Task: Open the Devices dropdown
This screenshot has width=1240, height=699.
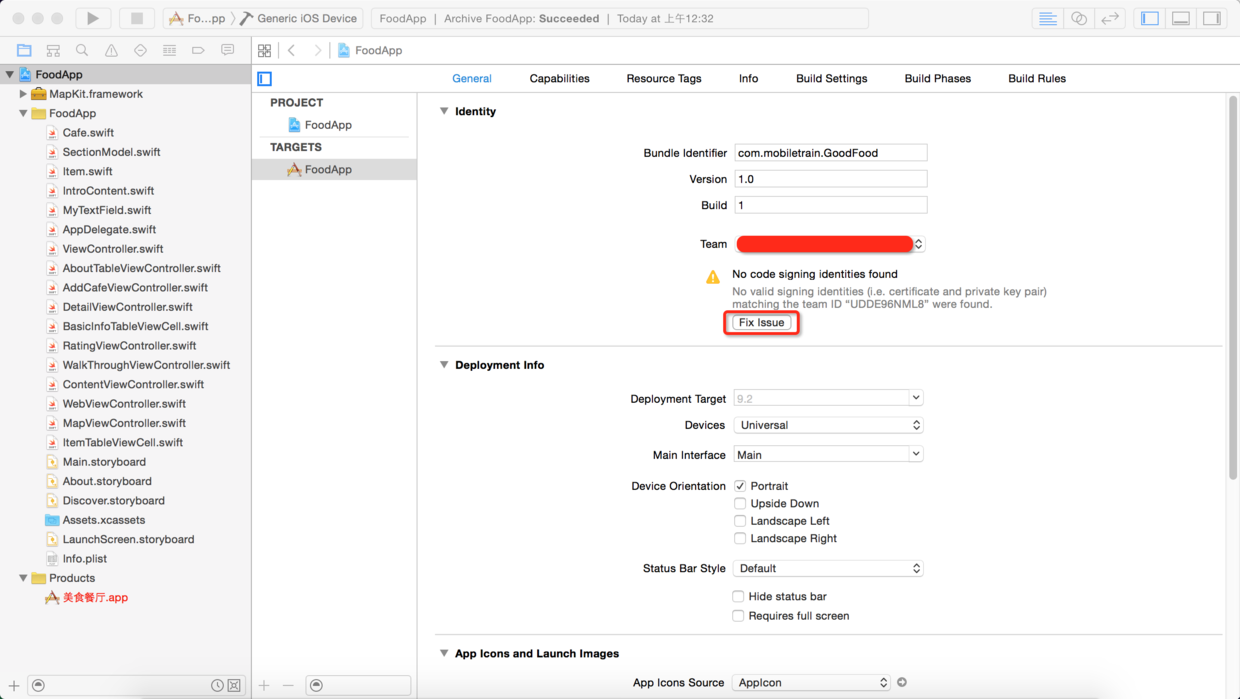Action: click(828, 425)
